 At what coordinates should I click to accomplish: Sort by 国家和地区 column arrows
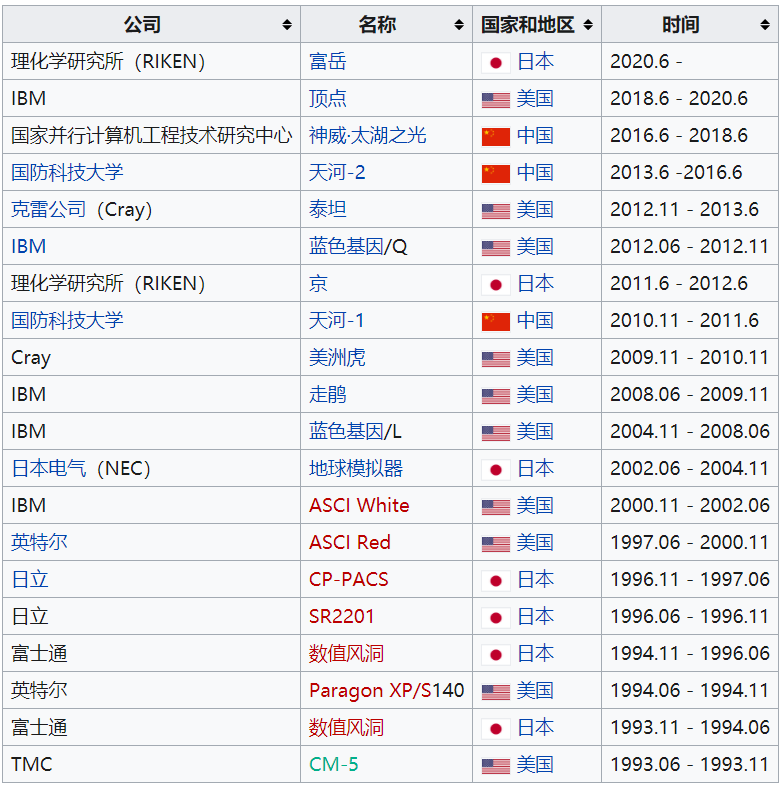(x=588, y=25)
